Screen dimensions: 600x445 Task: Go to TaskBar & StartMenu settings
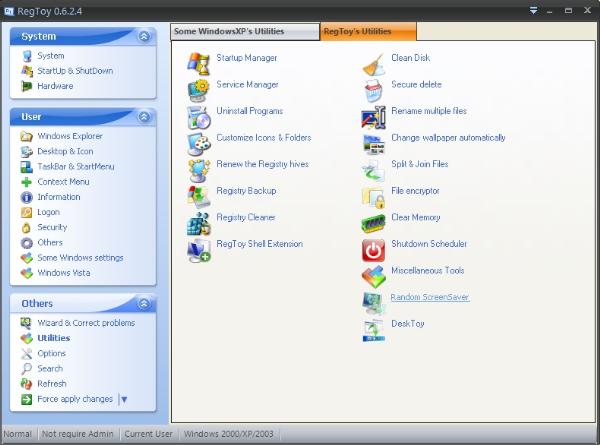pyautogui.click(x=76, y=166)
